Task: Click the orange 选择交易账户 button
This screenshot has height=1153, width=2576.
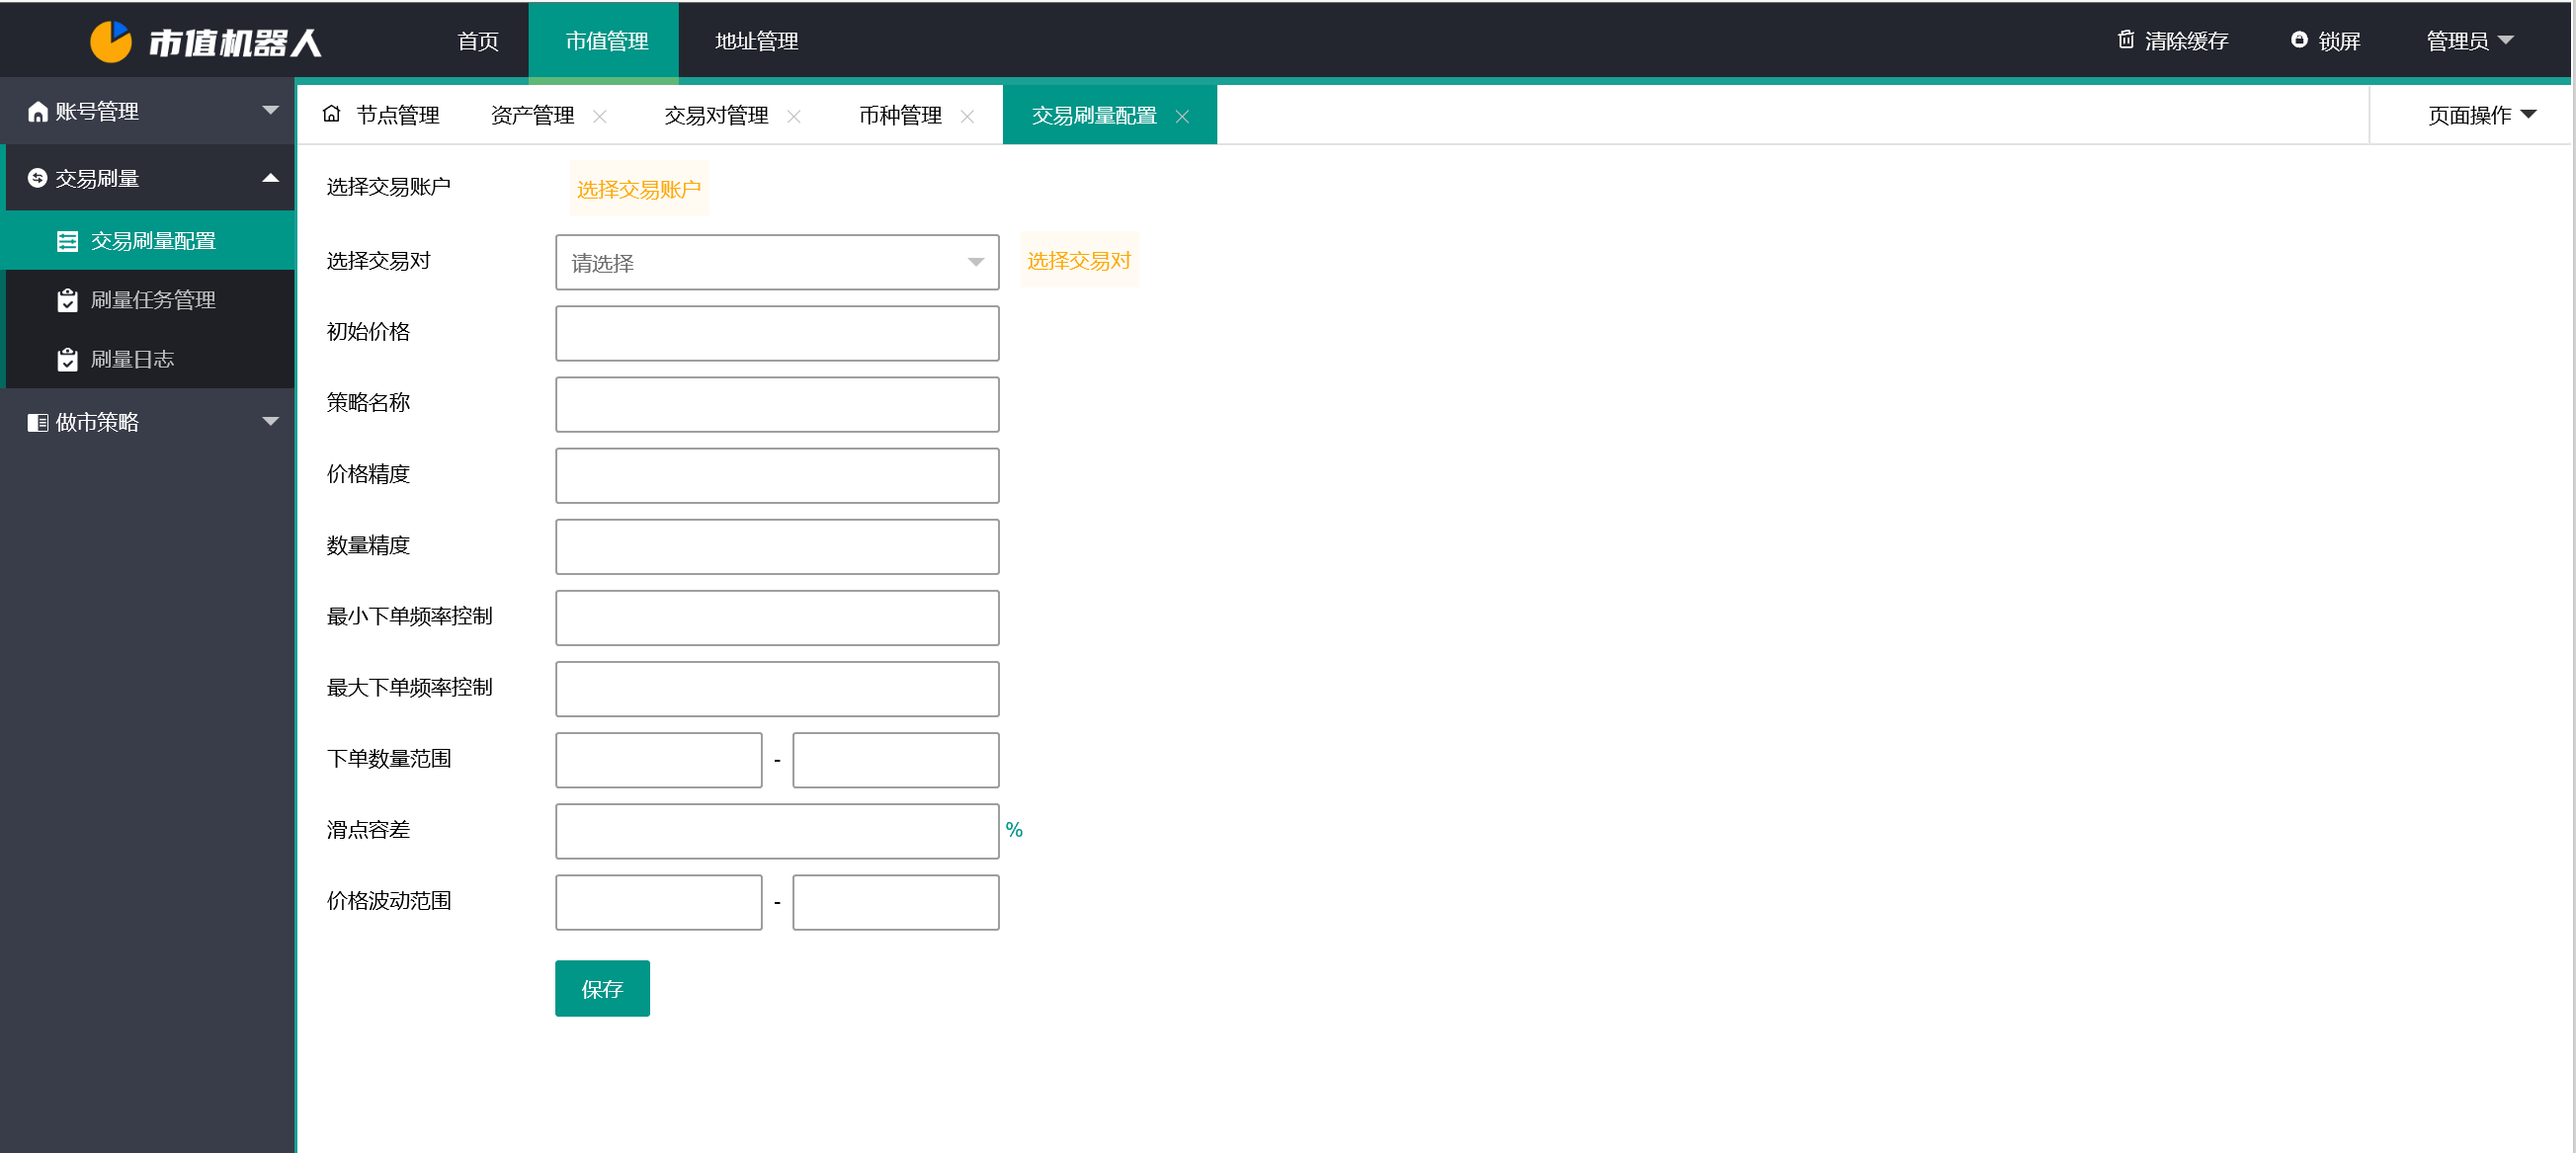Action: coord(639,189)
